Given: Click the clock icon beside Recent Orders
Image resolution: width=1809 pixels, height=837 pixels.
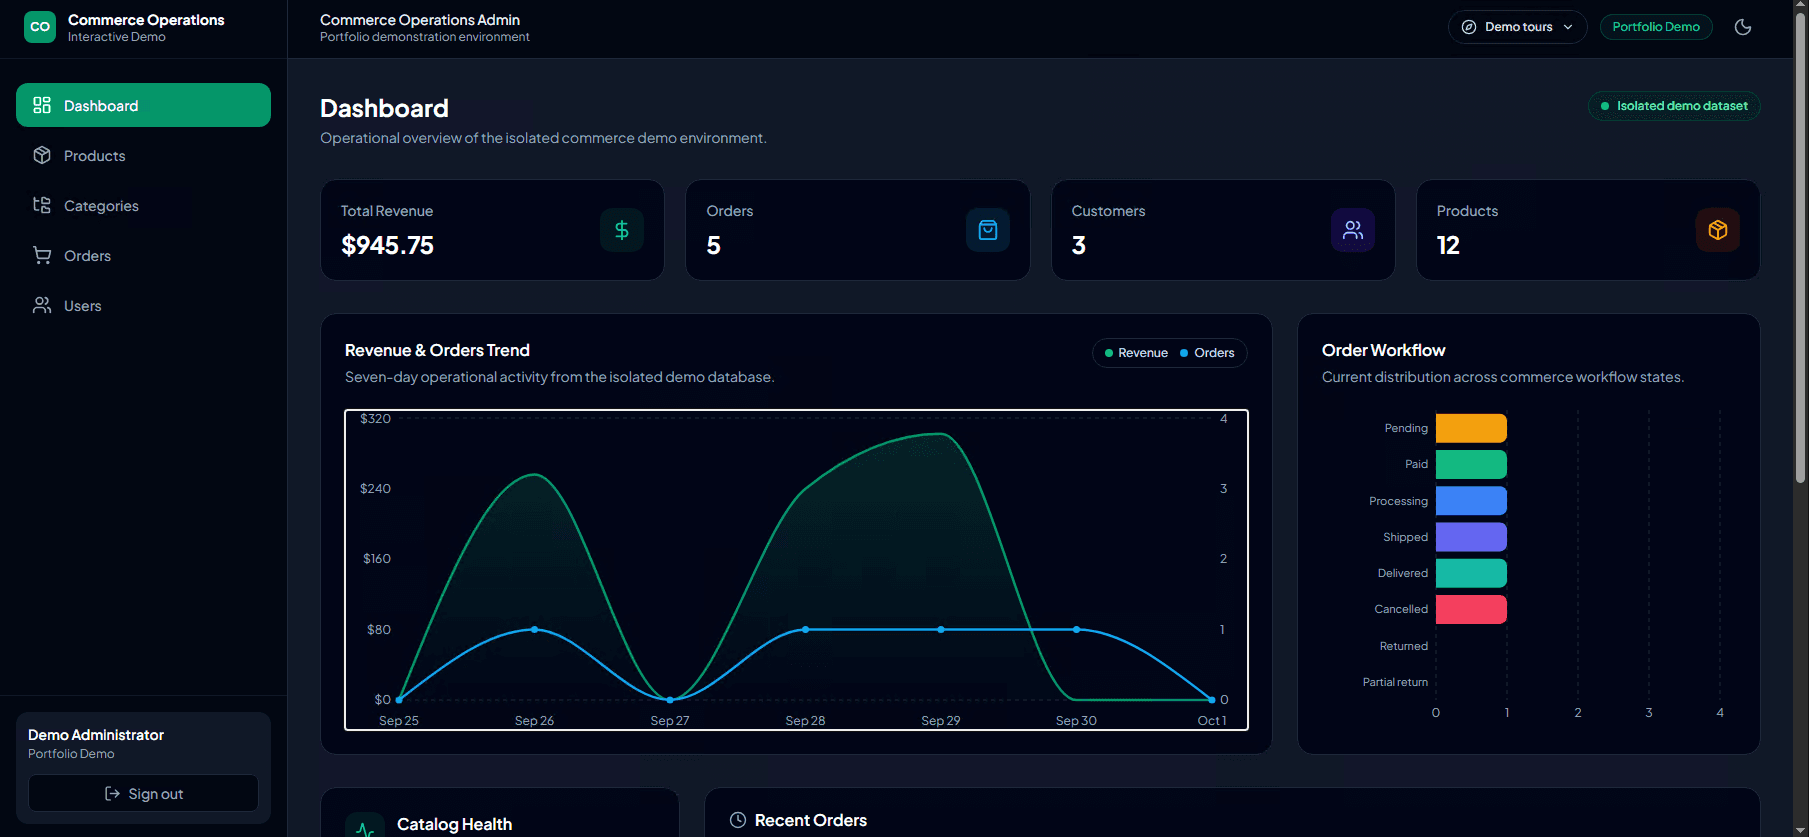Looking at the screenshot, I should click(738, 820).
